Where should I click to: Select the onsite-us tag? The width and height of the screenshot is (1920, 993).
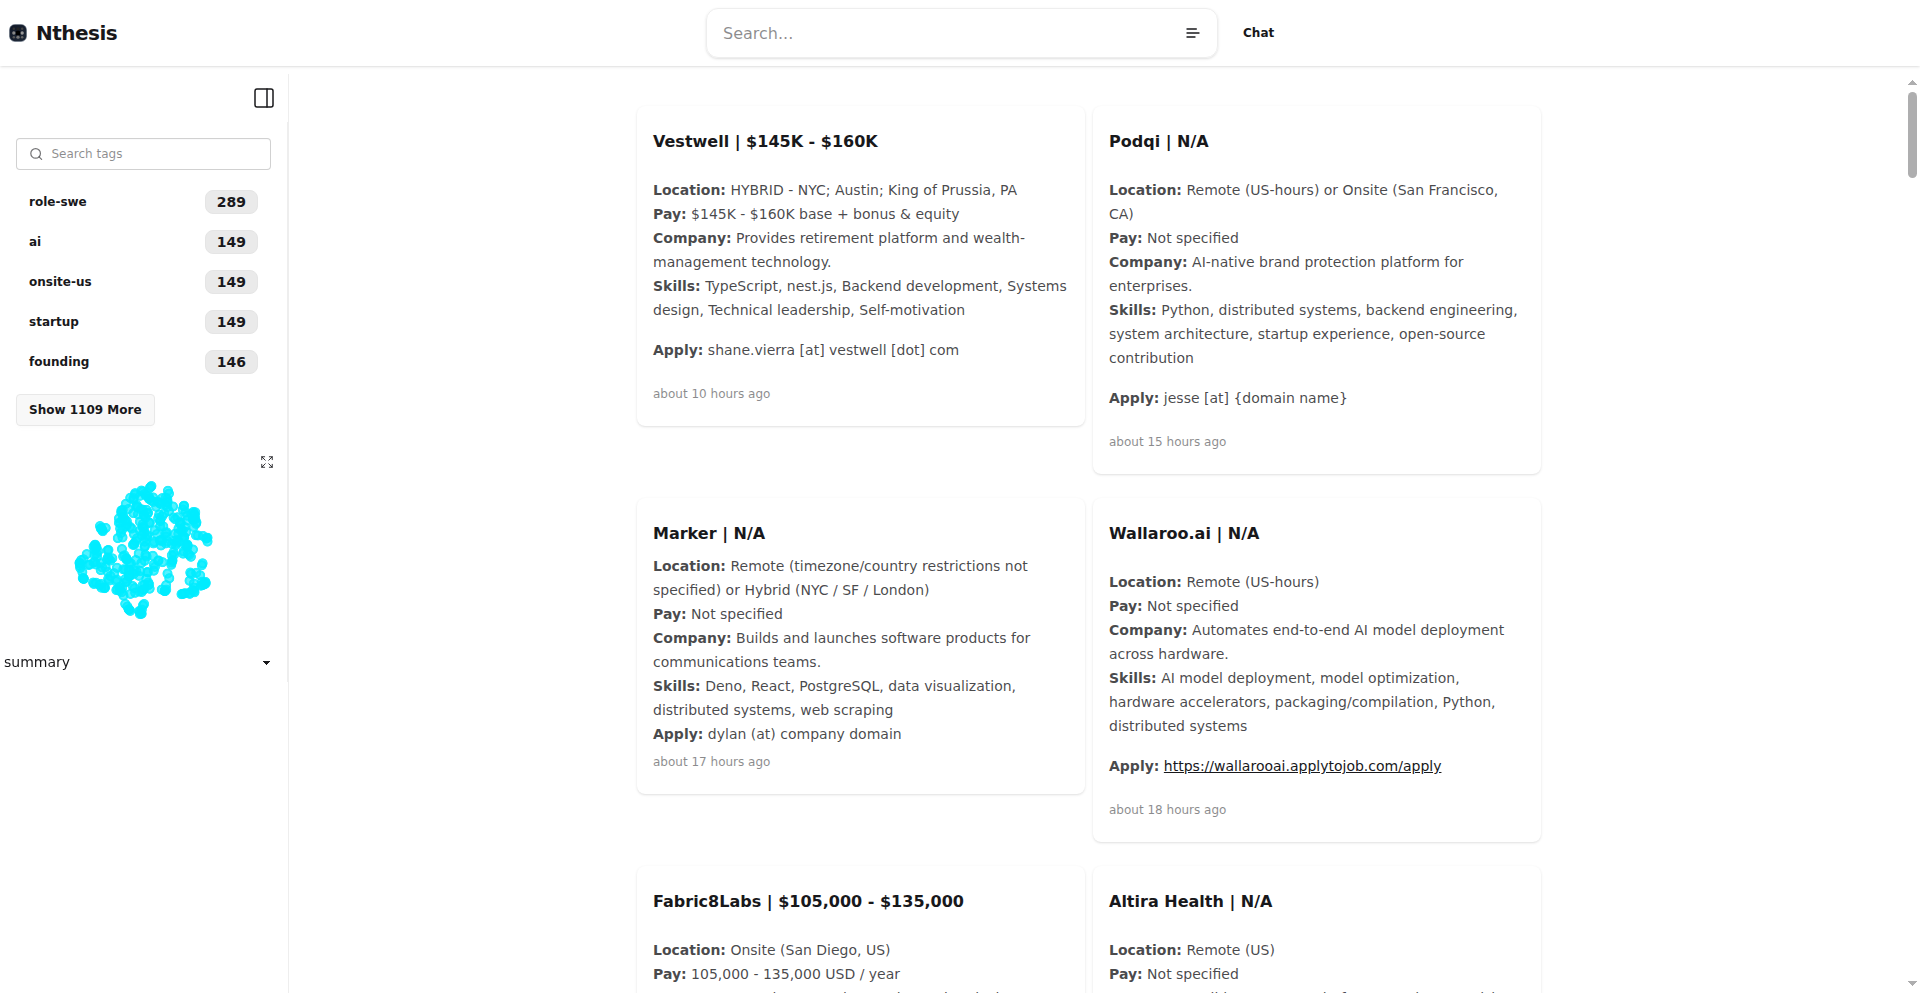pos(60,282)
